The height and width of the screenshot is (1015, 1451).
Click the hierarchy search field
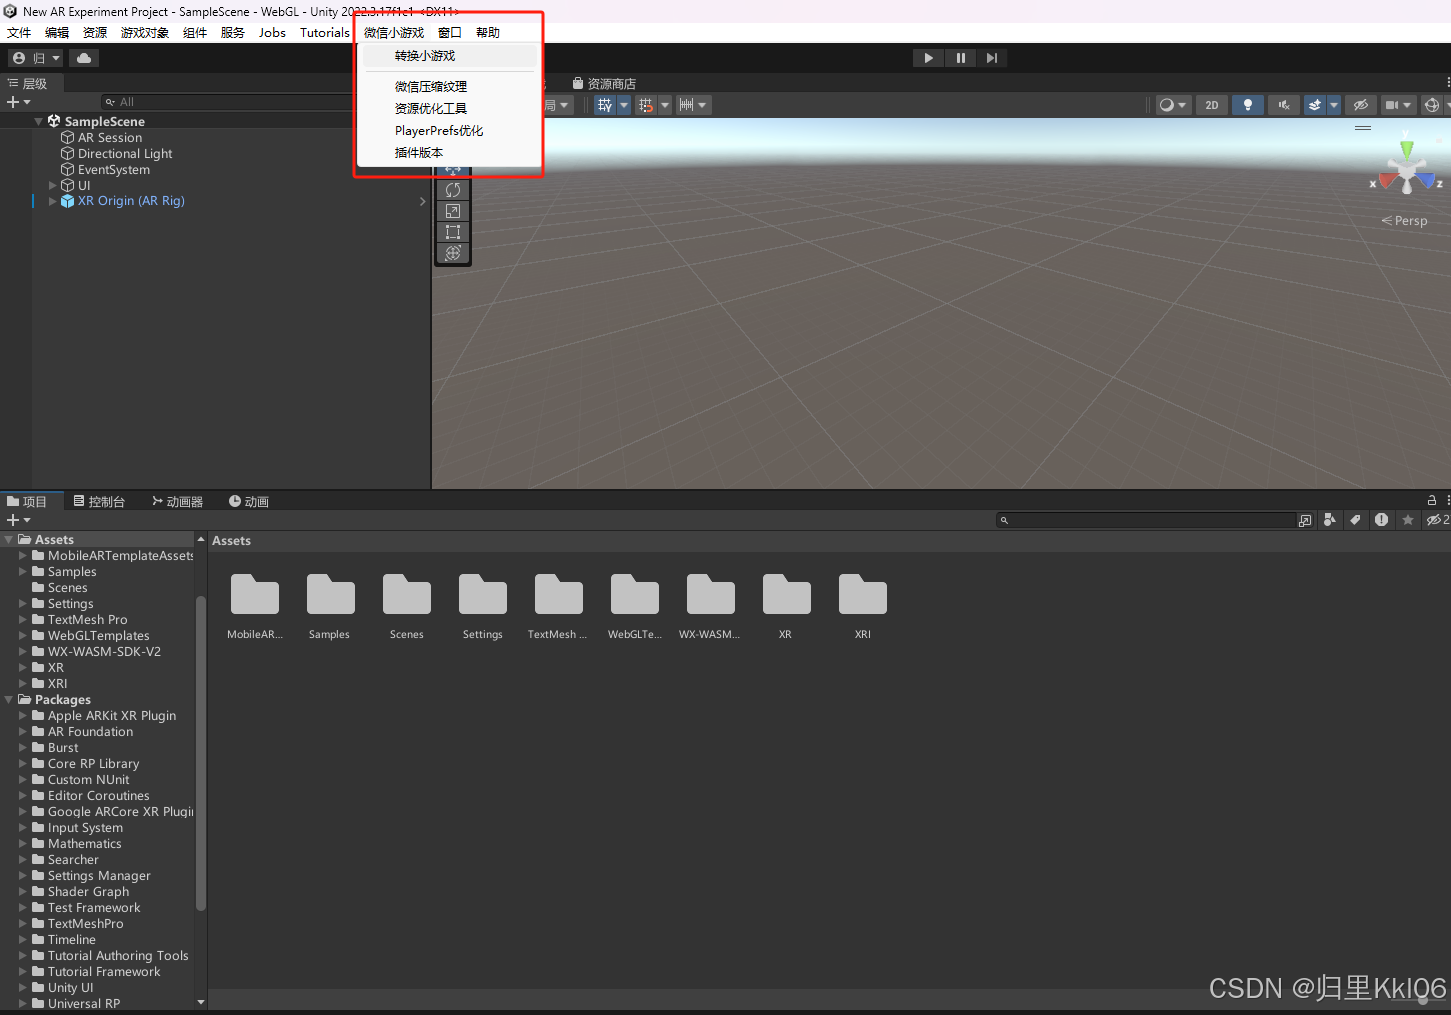(x=227, y=102)
